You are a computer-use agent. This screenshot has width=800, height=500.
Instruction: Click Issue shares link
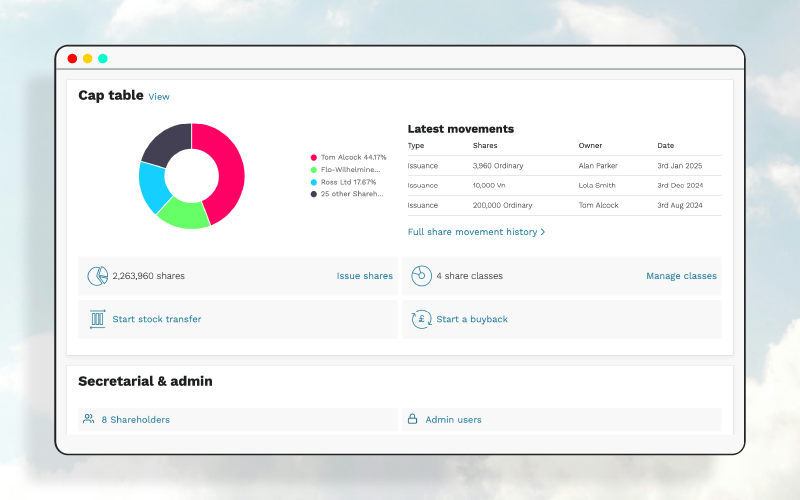click(x=364, y=276)
